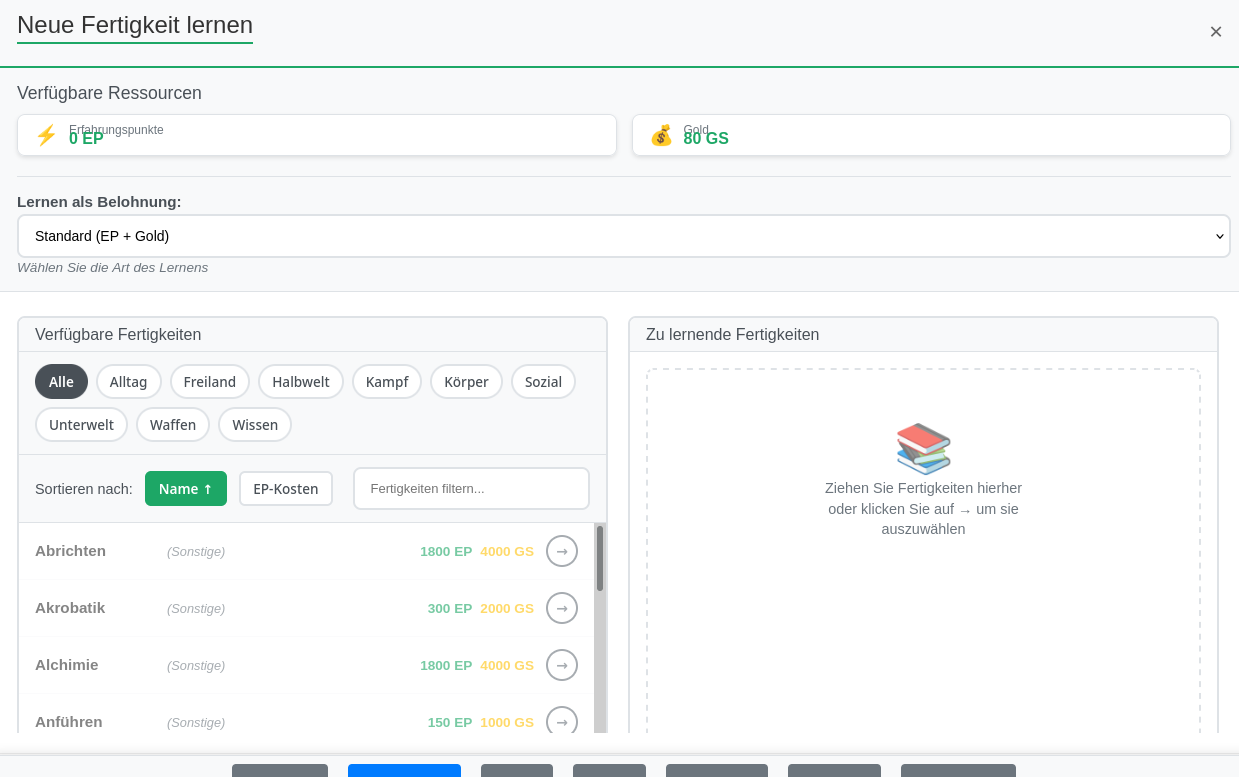1239x777 pixels.
Task: Select the Halbwelt category pill
Action: pyautogui.click(x=300, y=382)
